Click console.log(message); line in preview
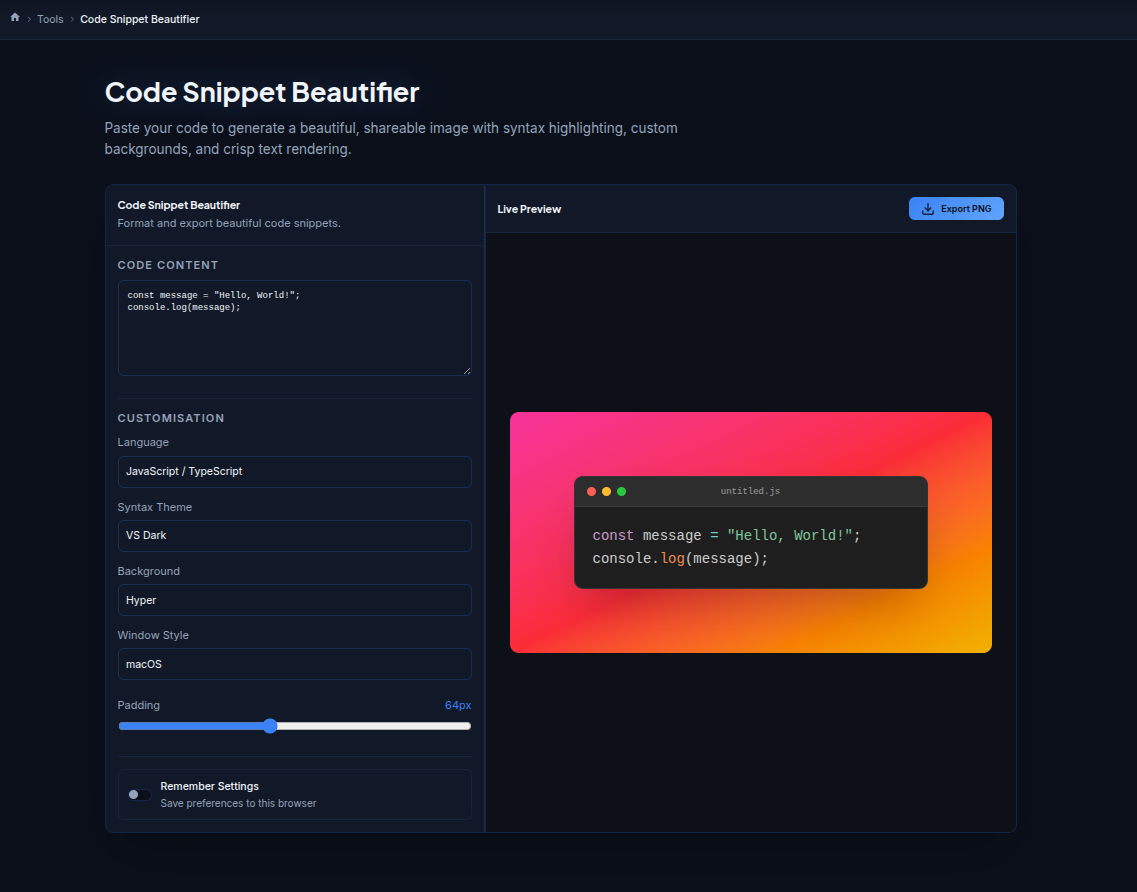This screenshot has width=1137, height=892. point(680,558)
